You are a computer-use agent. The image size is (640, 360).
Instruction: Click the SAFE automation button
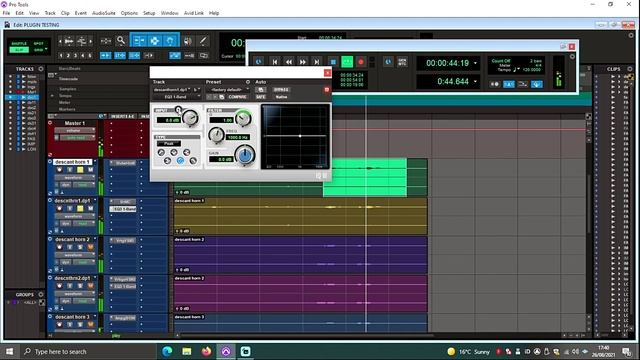[x=260, y=97]
